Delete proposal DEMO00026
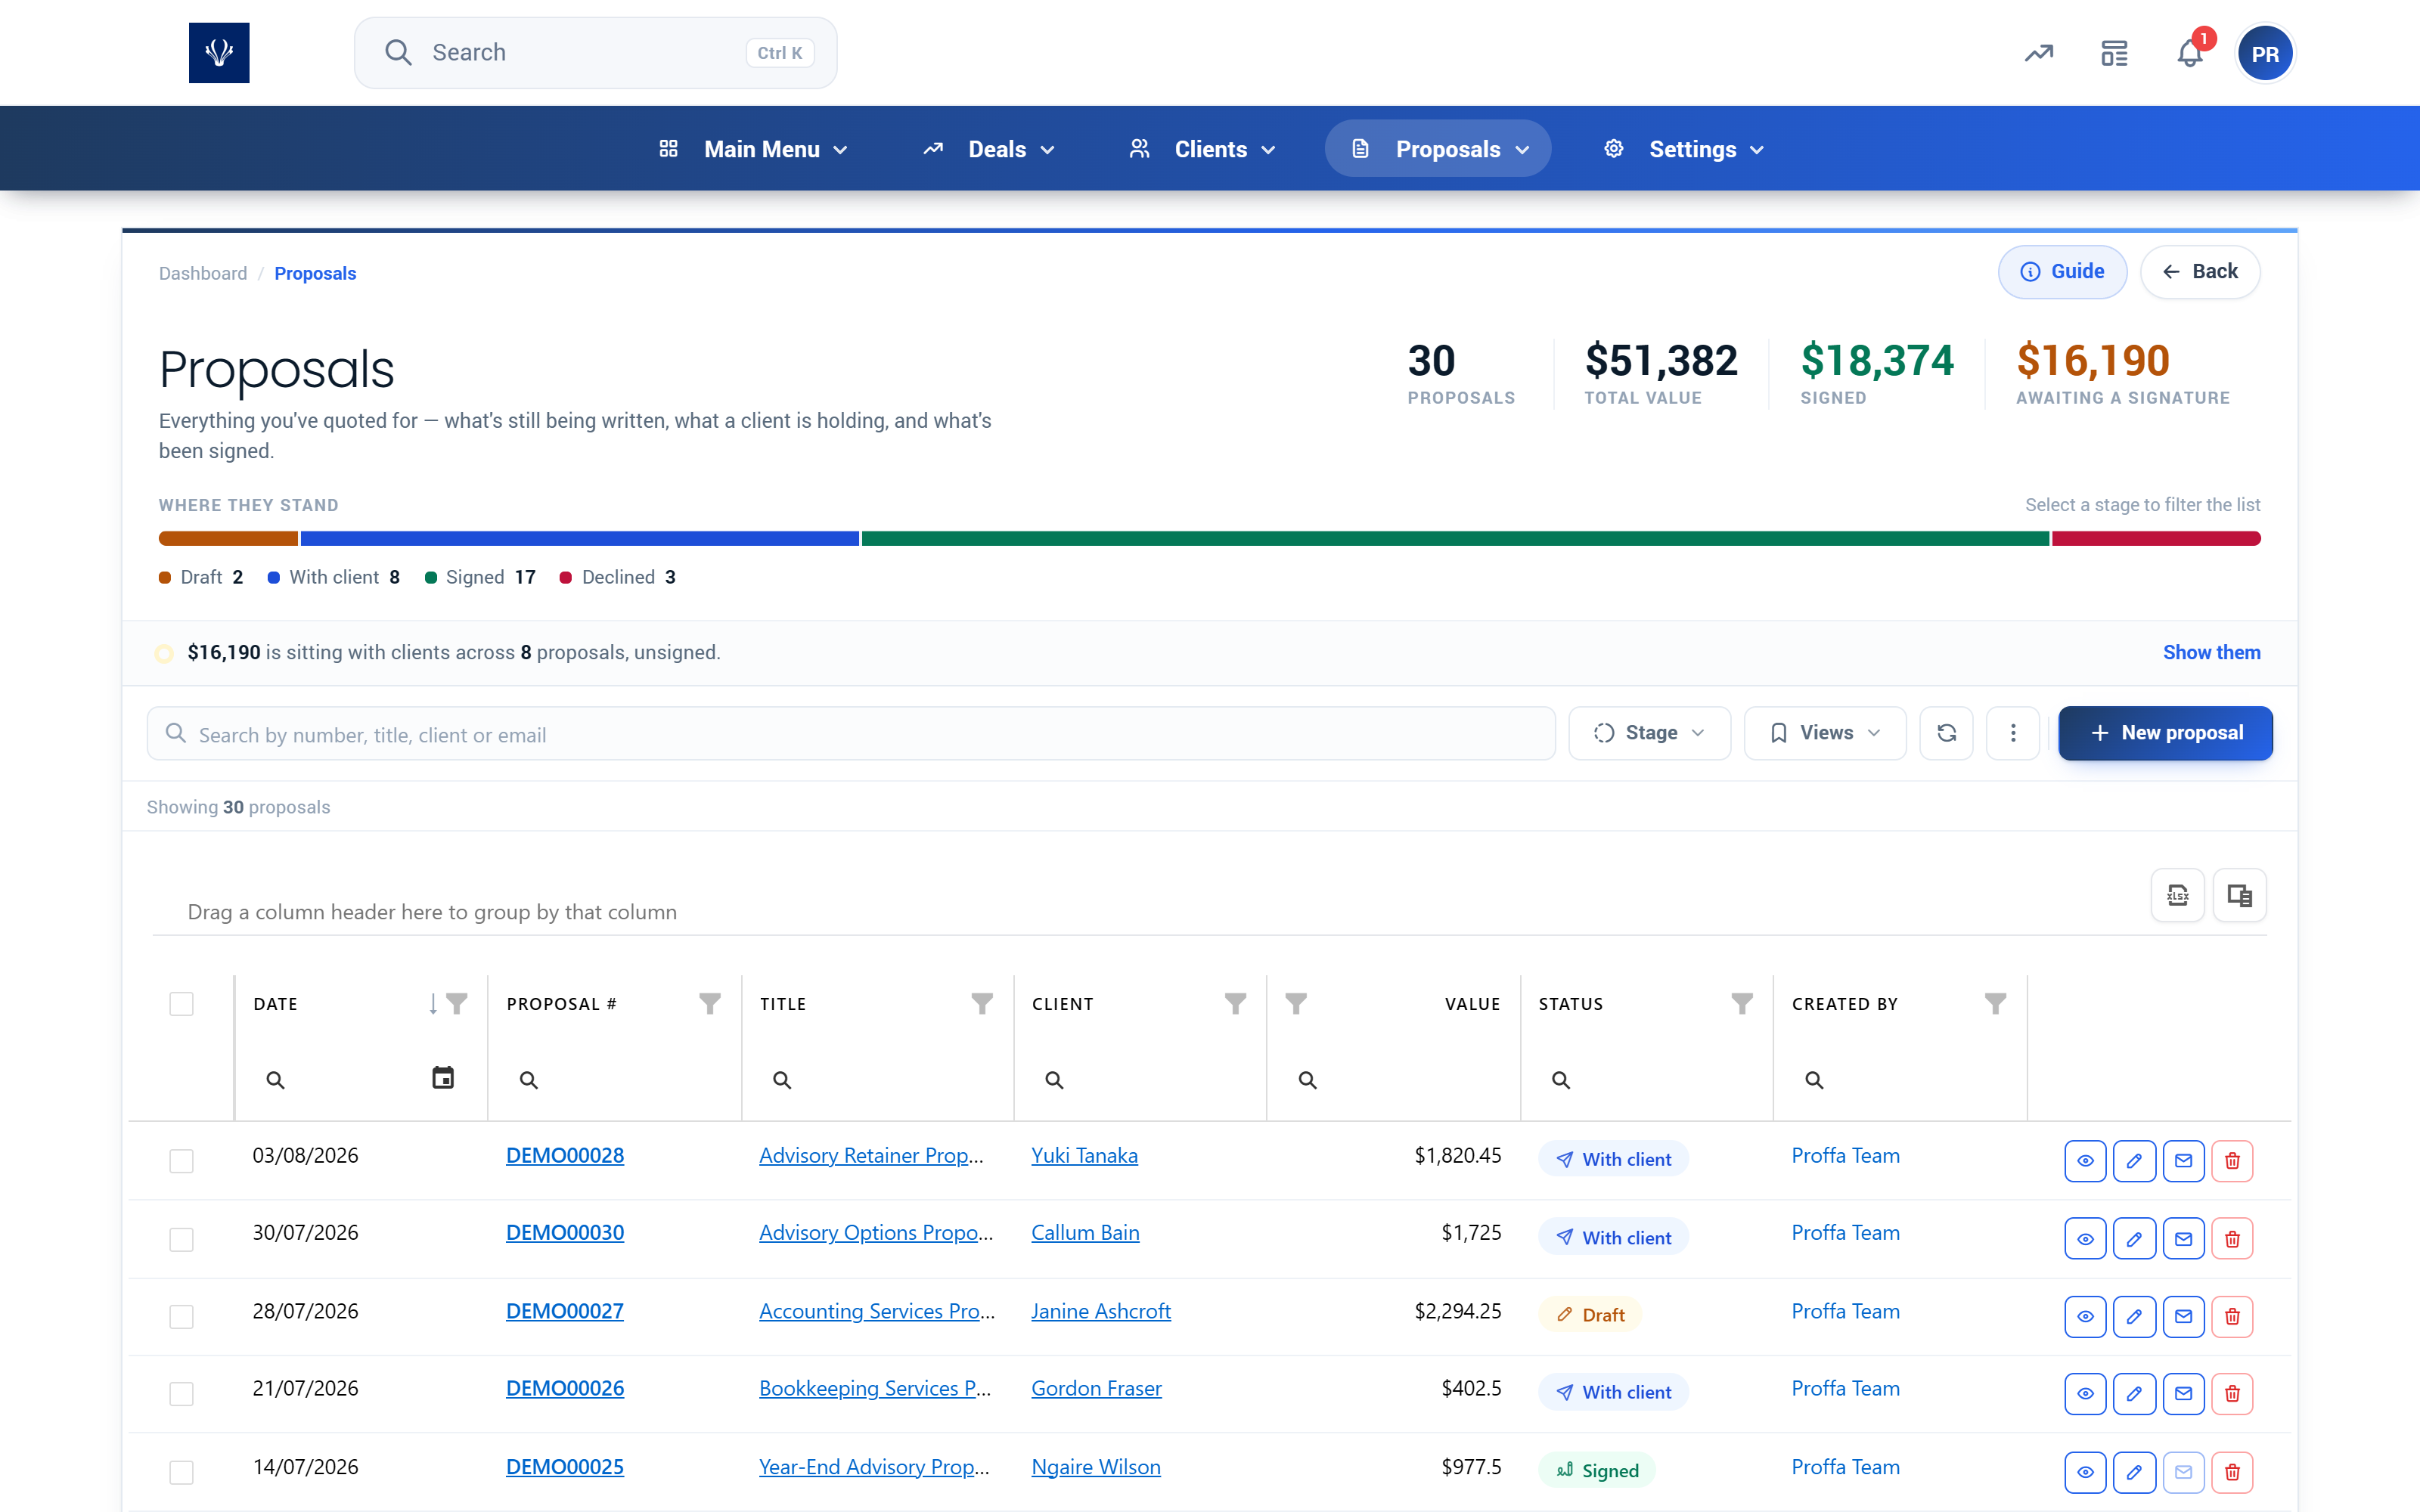This screenshot has height=1512, width=2420. [2232, 1394]
